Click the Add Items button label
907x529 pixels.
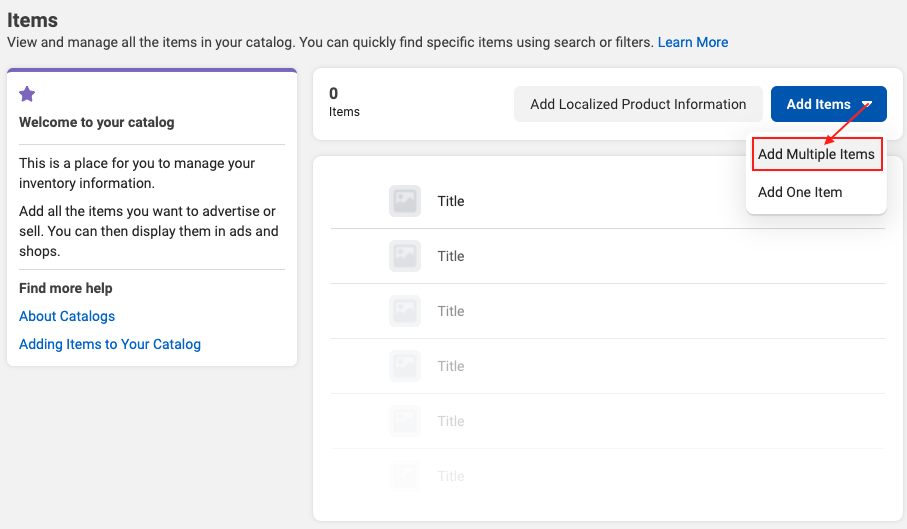(818, 104)
